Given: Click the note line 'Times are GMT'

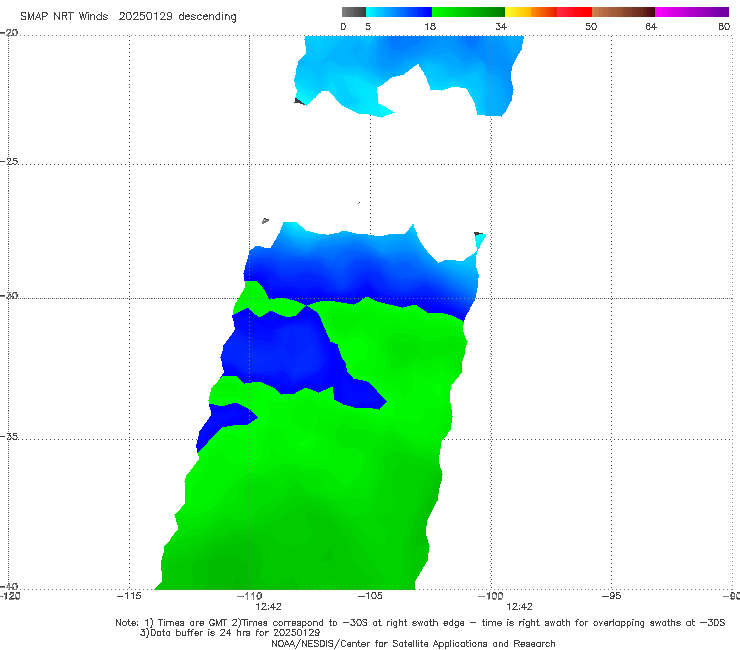Looking at the screenshot, I should click(193, 623).
